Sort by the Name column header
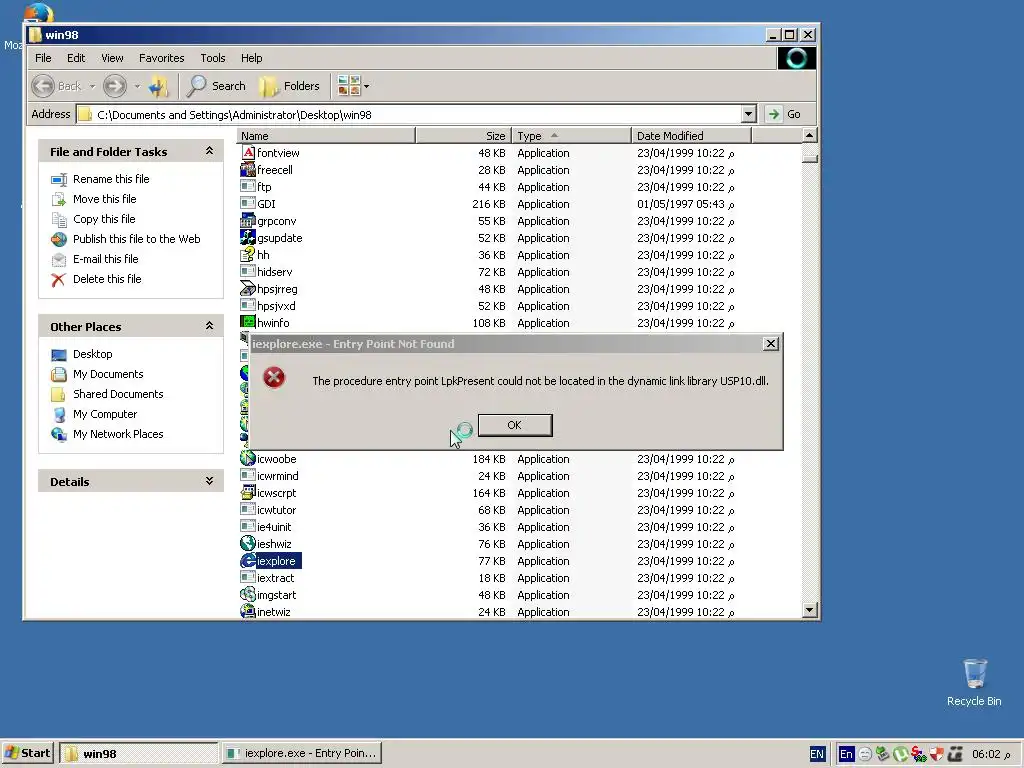This screenshot has width=1024, height=768. (326, 136)
